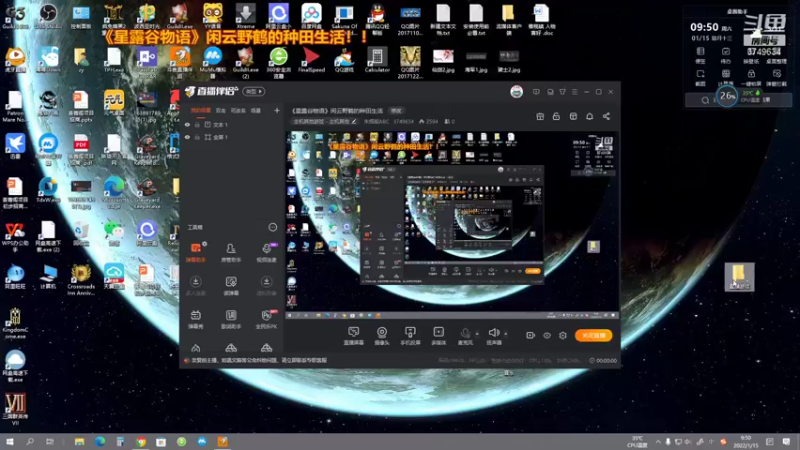800x450 pixels.
Task: Open the 读弹幕 read-danmaku tool
Action: tap(231, 286)
